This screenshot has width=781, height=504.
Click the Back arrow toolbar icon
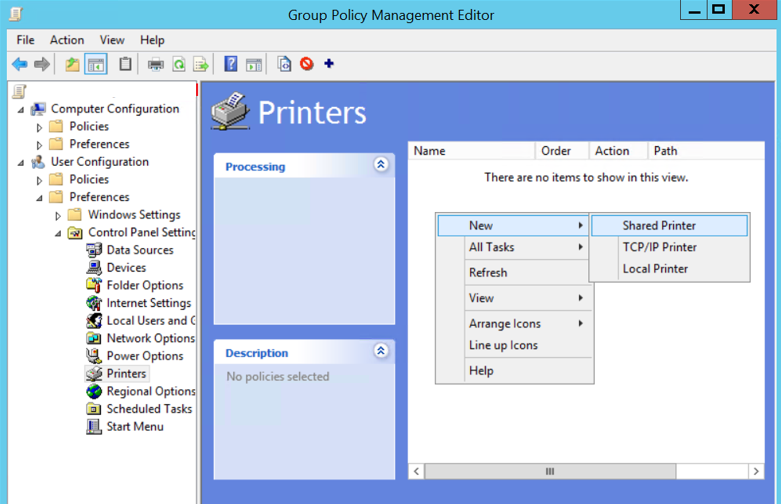[19, 64]
